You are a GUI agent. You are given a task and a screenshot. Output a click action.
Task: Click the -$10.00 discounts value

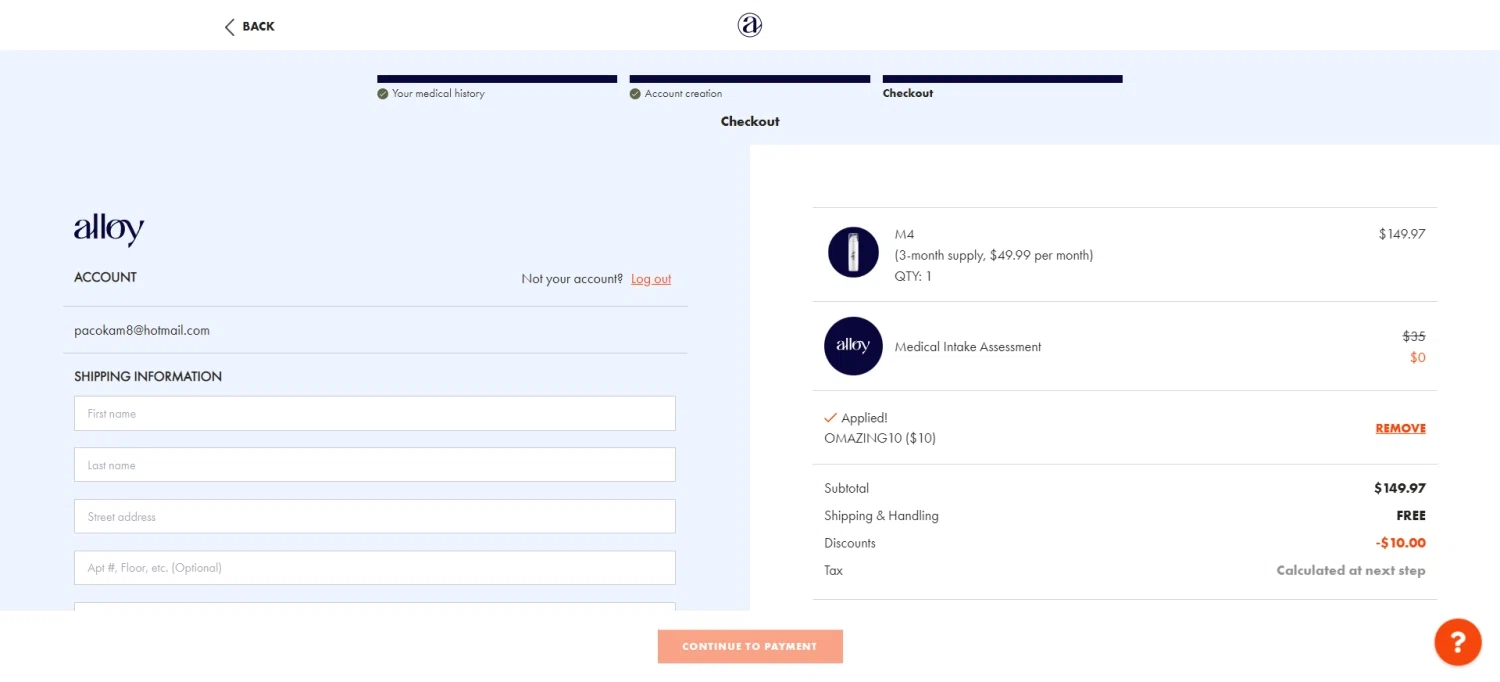(1400, 543)
